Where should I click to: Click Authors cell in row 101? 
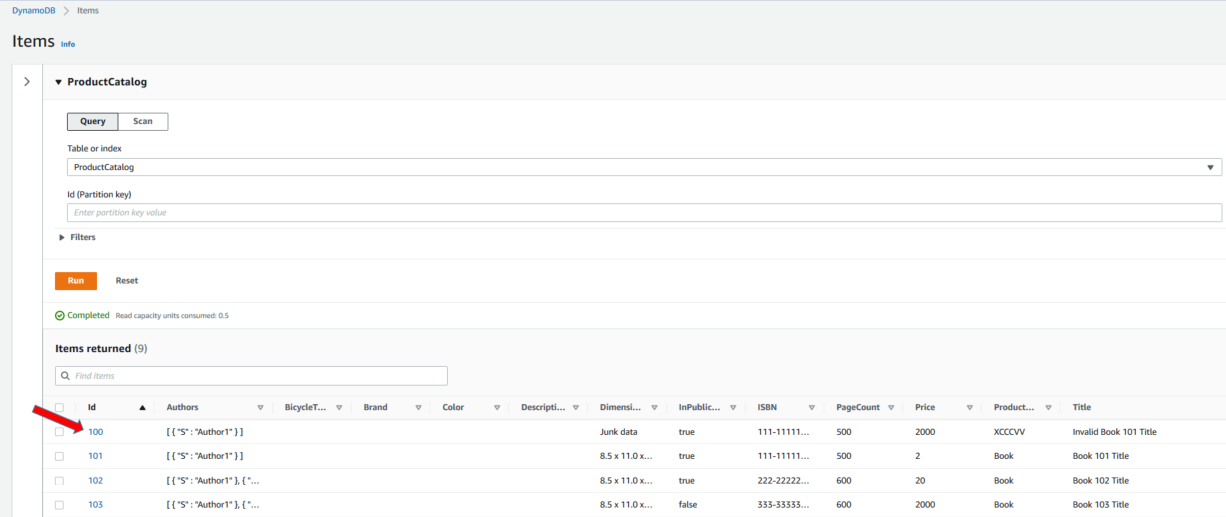205,456
